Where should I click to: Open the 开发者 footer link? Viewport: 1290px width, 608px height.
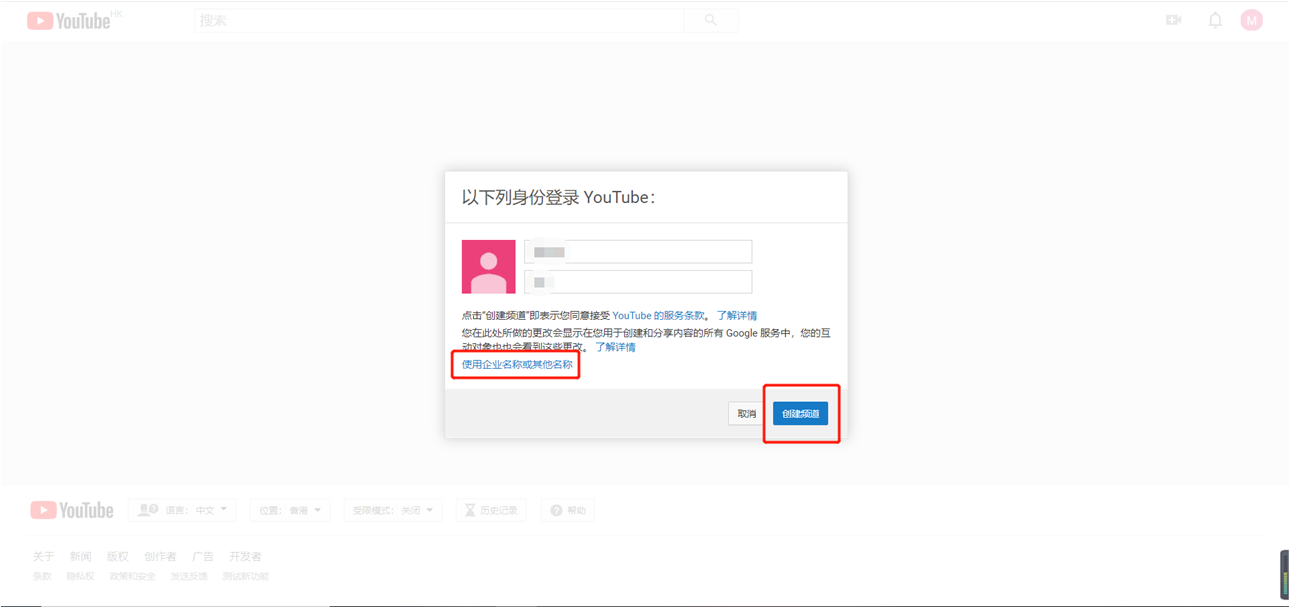[245, 556]
